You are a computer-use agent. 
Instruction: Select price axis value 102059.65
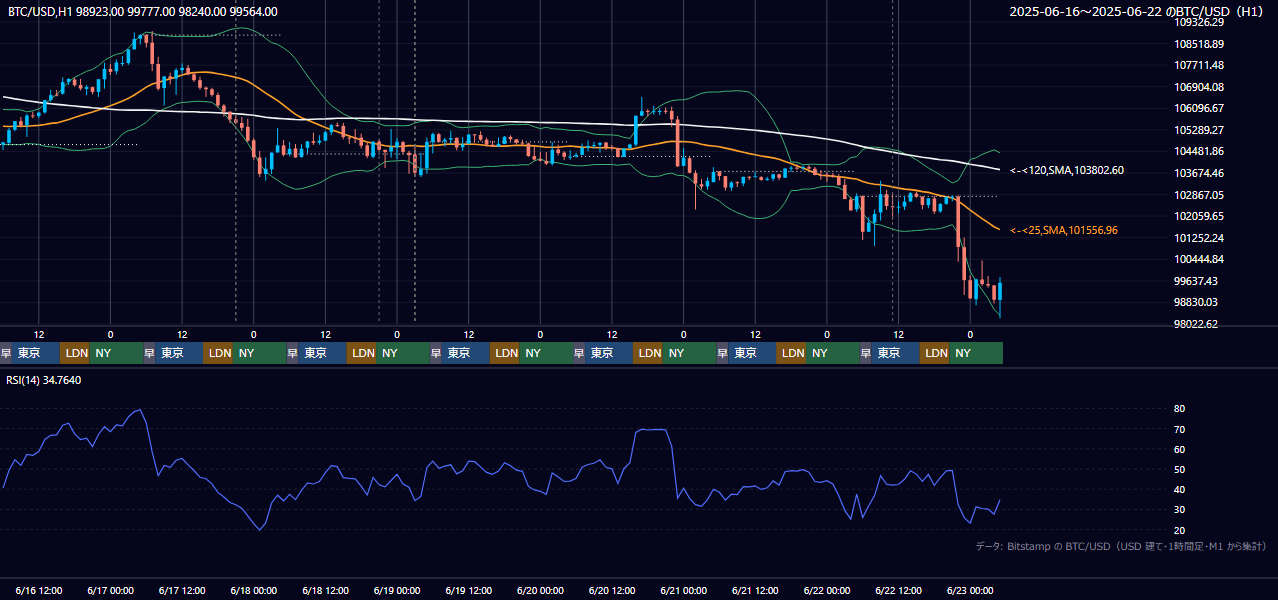click(1200, 216)
